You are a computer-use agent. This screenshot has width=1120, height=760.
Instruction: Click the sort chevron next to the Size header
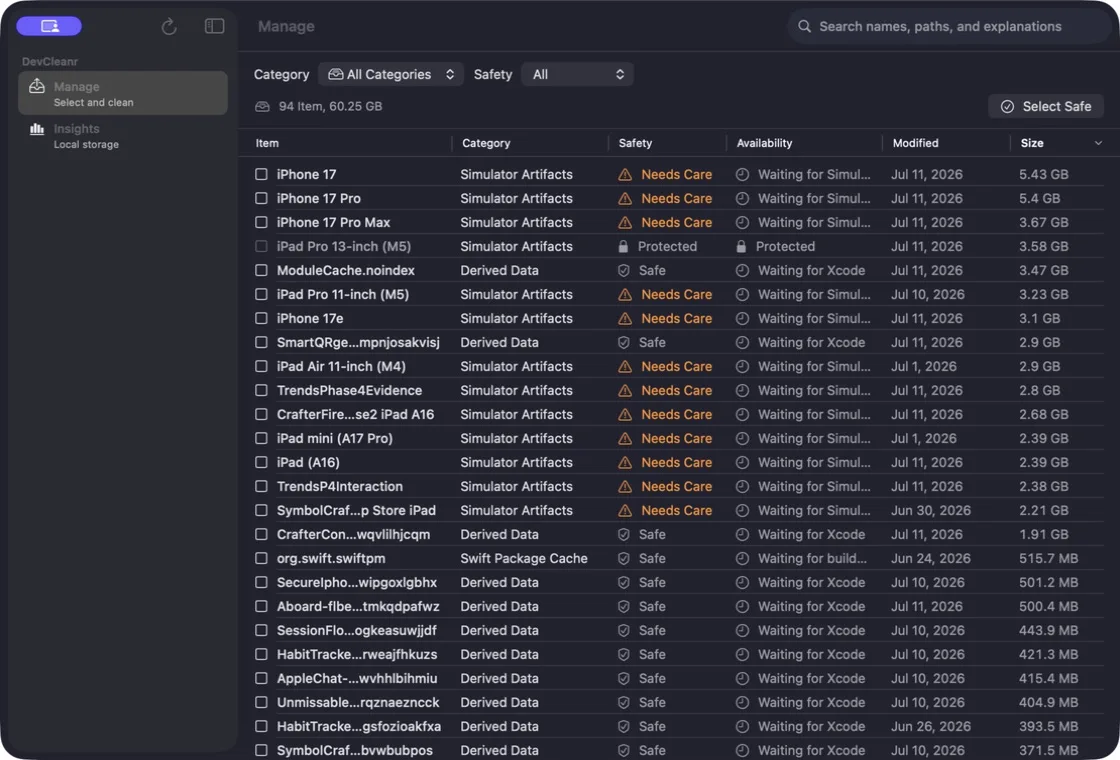point(1098,144)
